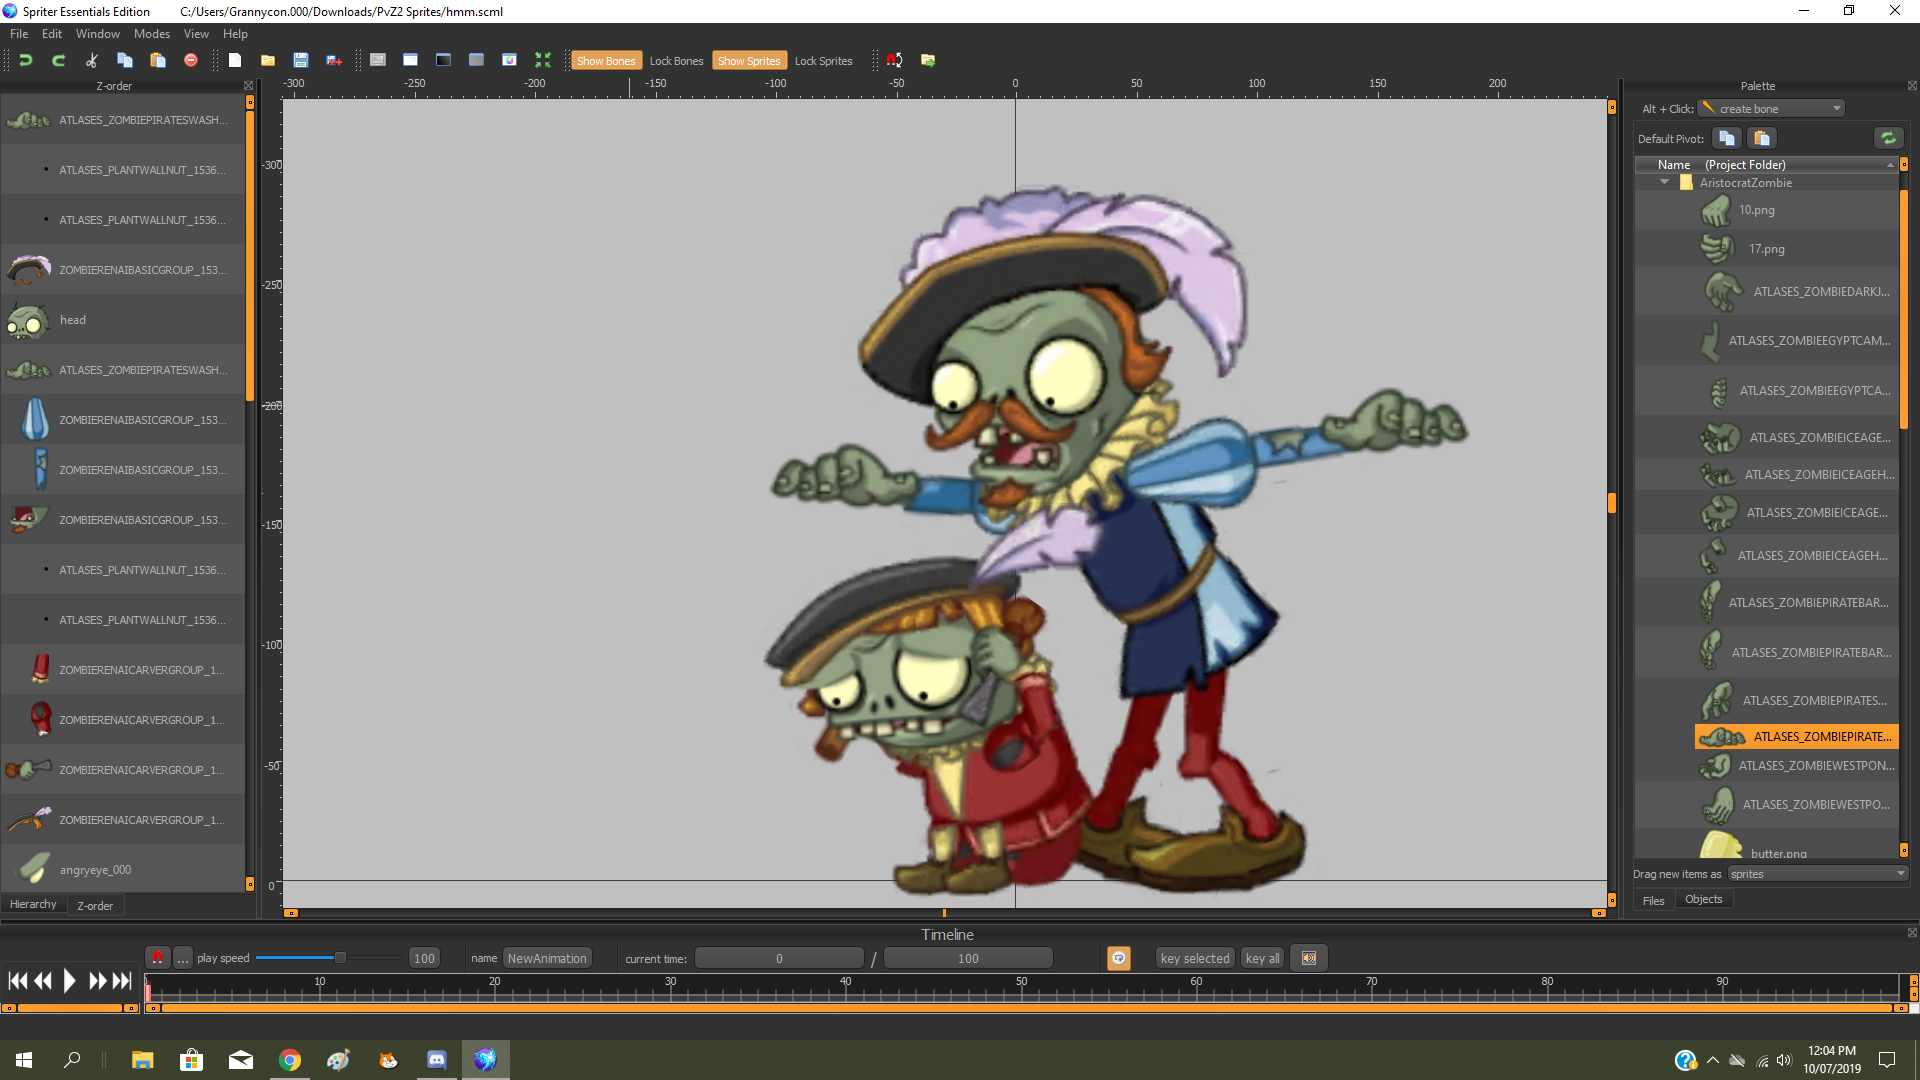Viewport: 1920px width, 1080px height.
Task: Switch to the Hierarchy tab
Action: (x=33, y=904)
